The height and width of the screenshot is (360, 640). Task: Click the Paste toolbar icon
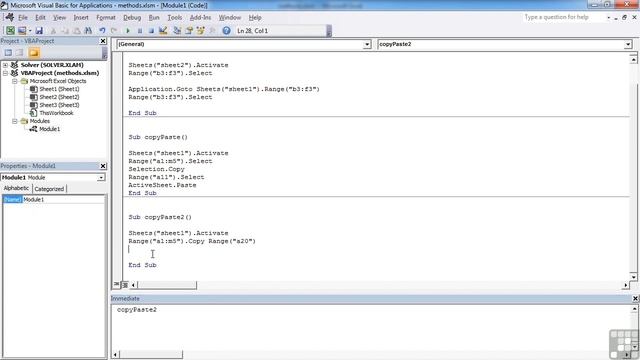(x=76, y=31)
